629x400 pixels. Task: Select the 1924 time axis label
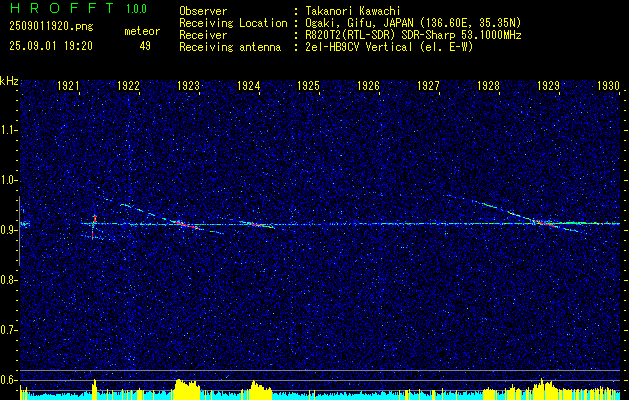[x=248, y=86]
